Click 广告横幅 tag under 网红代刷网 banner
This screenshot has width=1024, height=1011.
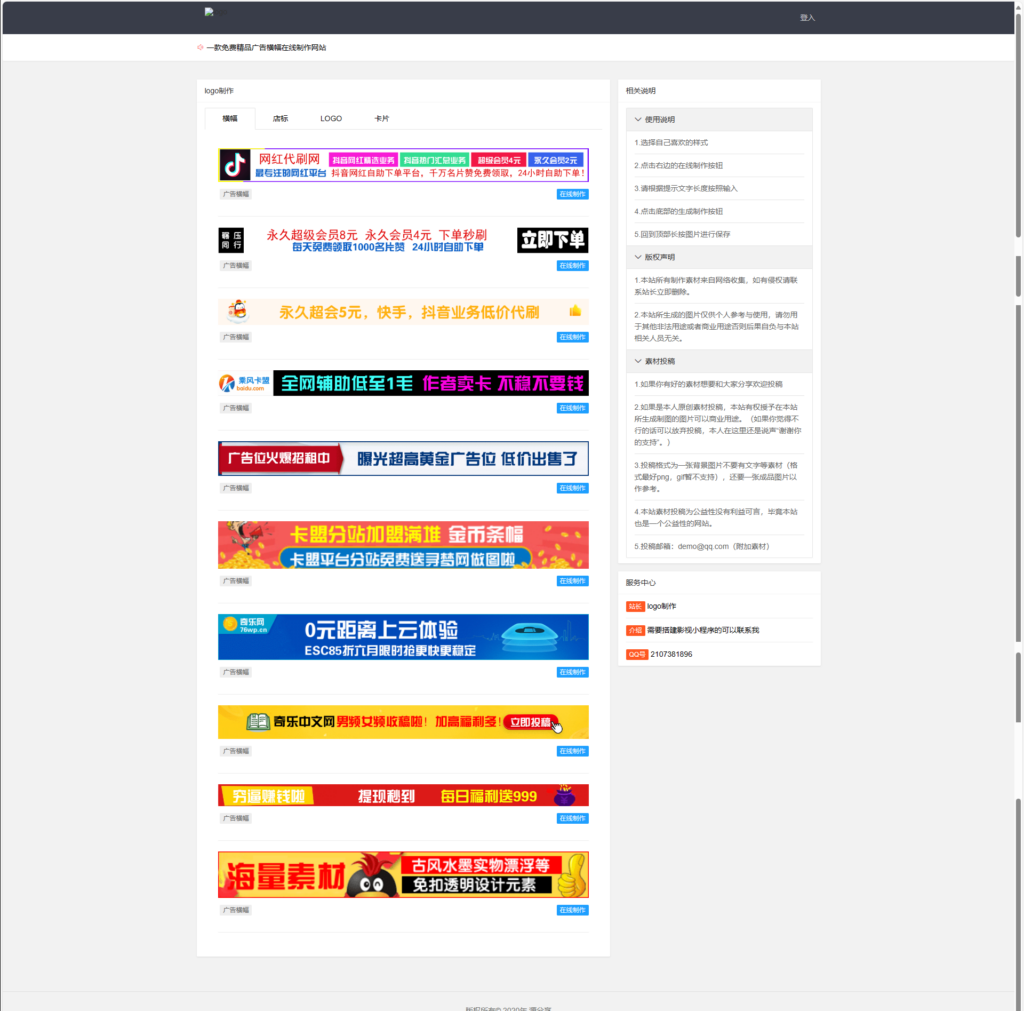(x=236, y=194)
